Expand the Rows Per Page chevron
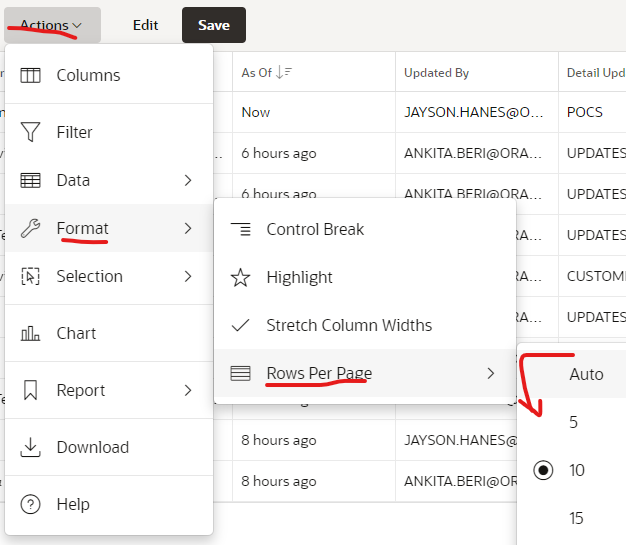Viewport: 626px width, 545px height. (x=491, y=373)
